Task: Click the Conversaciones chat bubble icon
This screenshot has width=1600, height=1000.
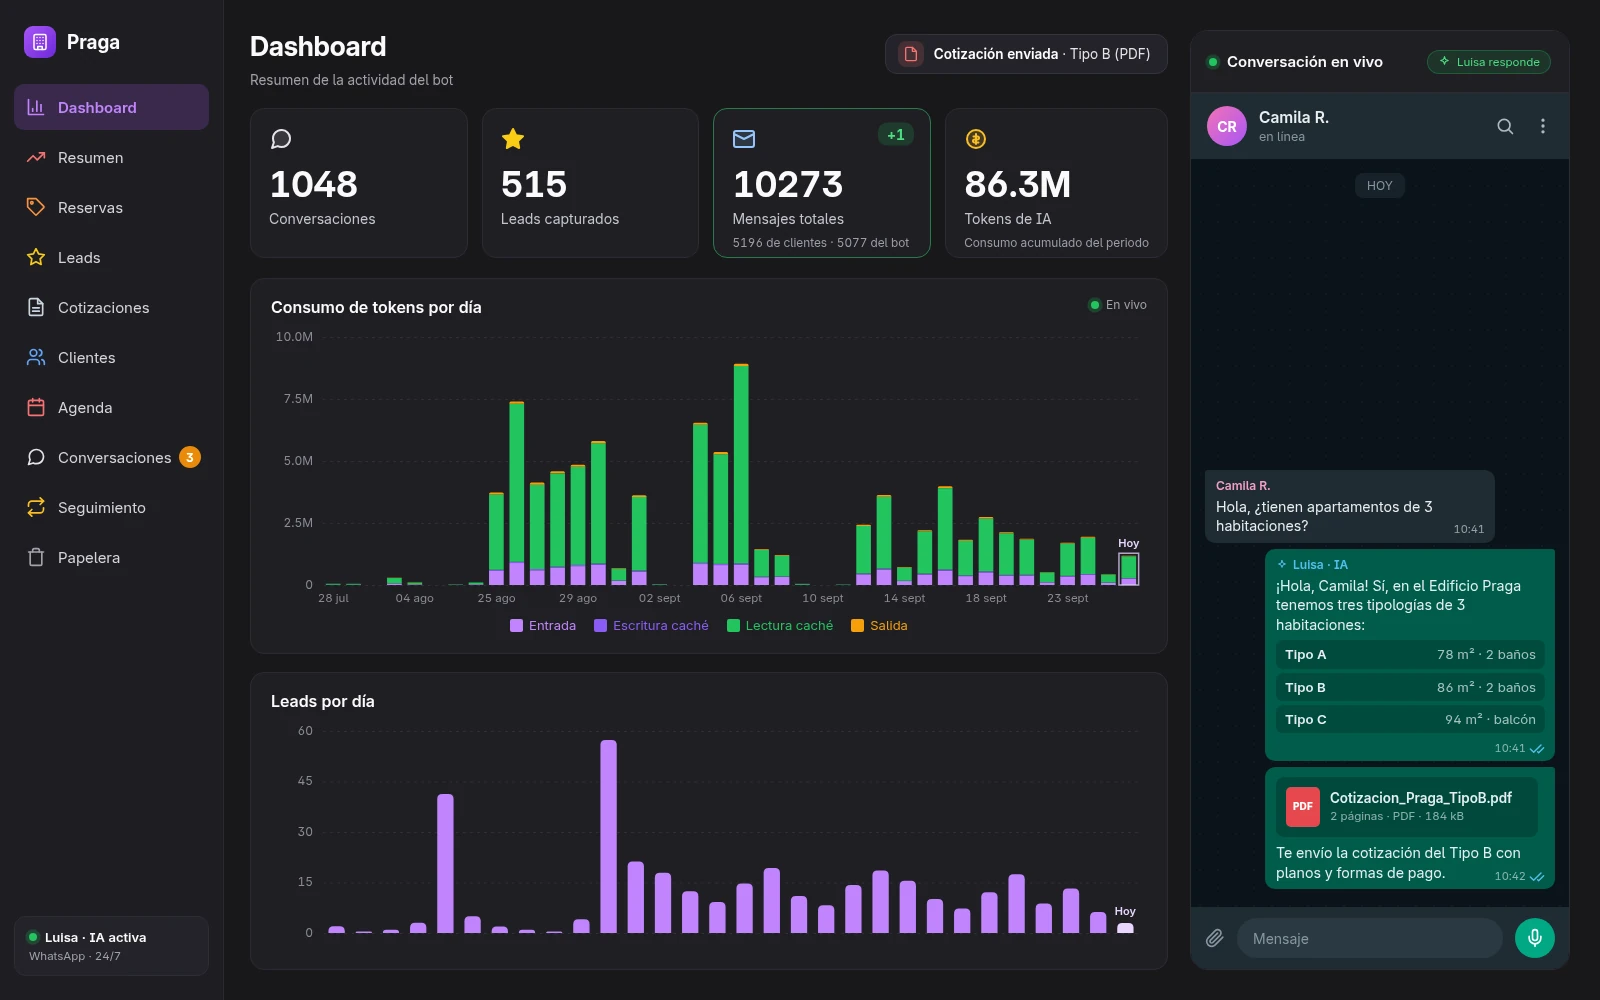Action: (36, 457)
